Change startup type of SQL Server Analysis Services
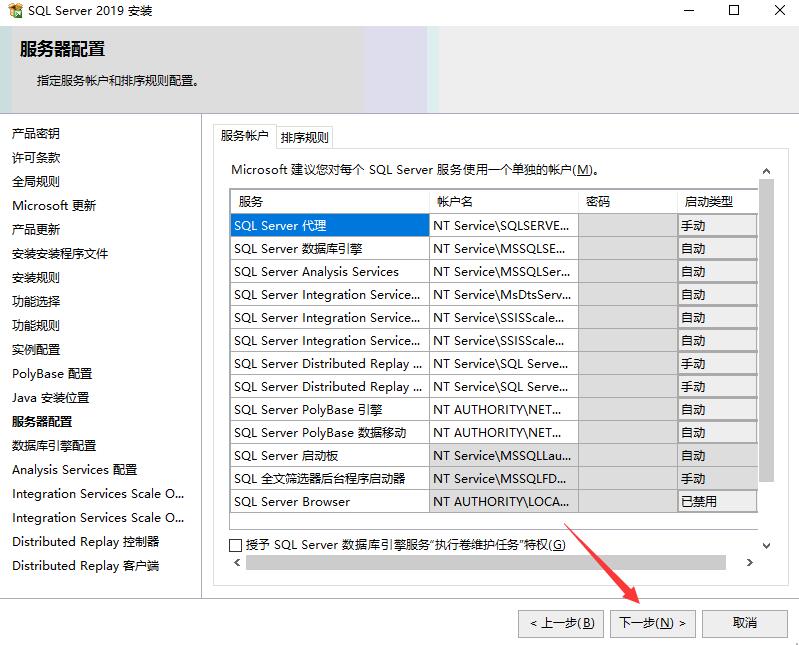 click(717, 272)
